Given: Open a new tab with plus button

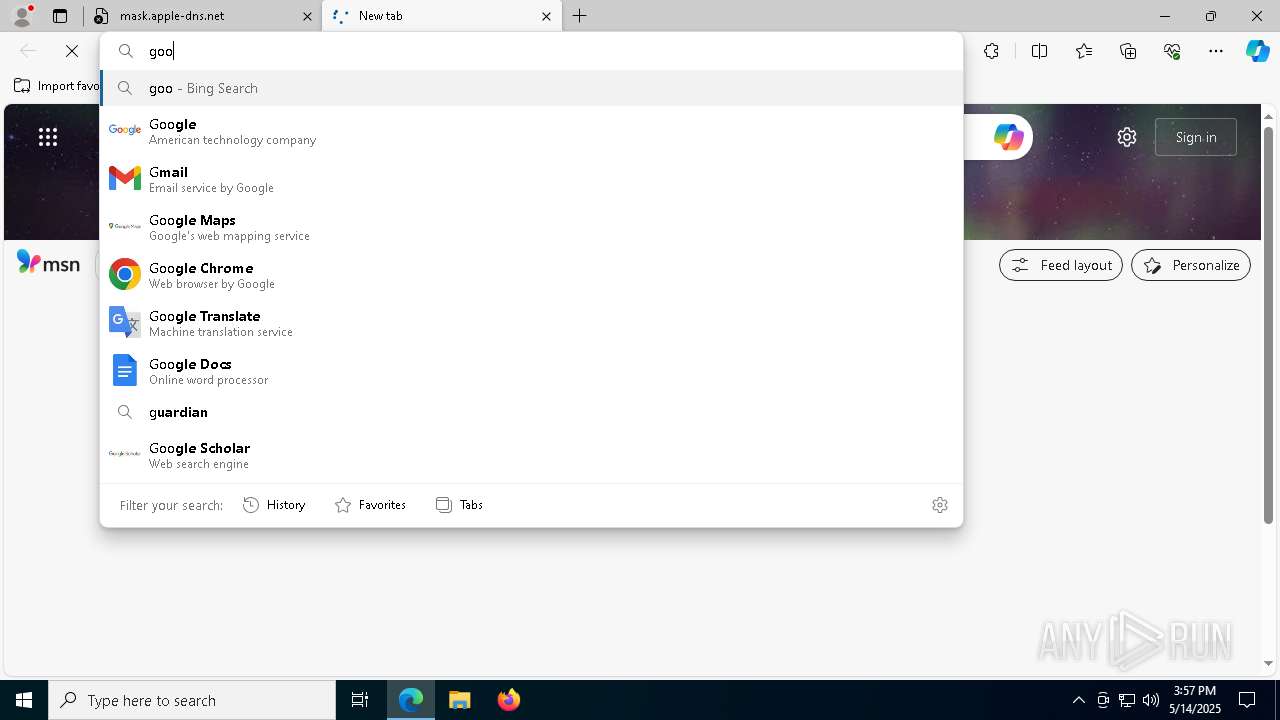Looking at the screenshot, I should pos(580,16).
